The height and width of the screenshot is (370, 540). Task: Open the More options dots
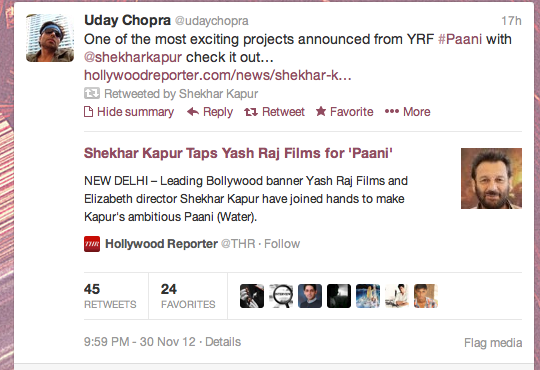pos(392,112)
